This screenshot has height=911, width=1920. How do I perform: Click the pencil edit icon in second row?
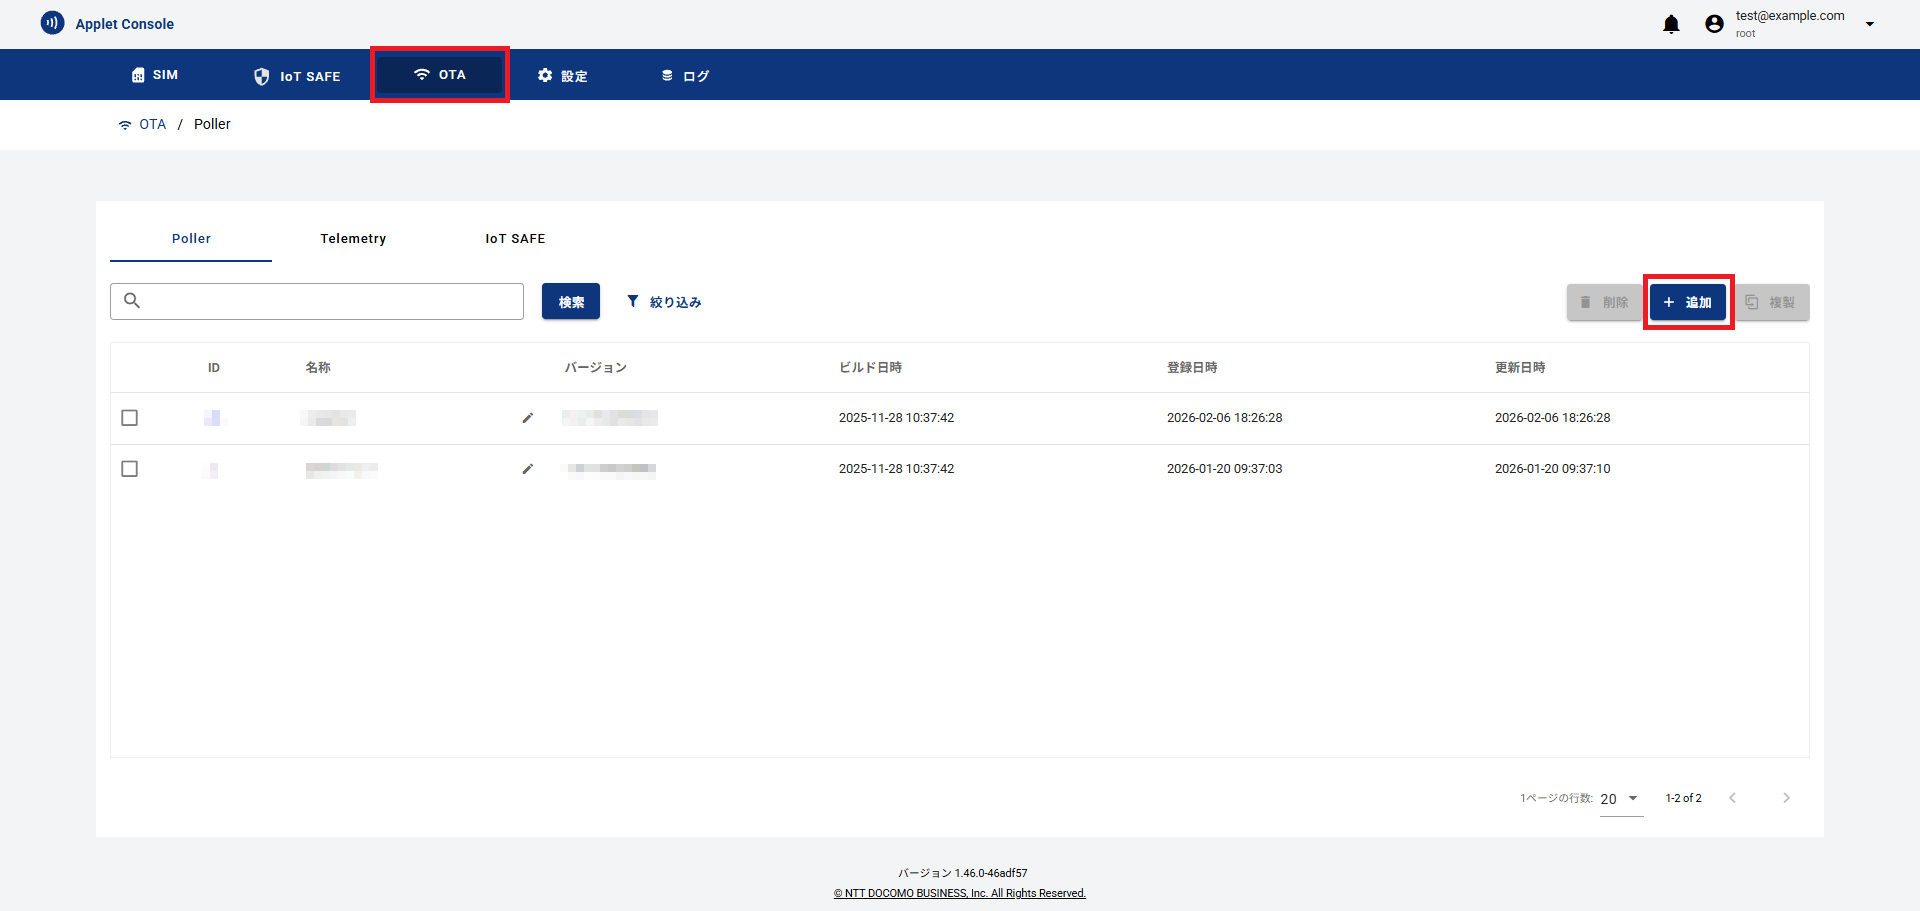[x=528, y=469]
